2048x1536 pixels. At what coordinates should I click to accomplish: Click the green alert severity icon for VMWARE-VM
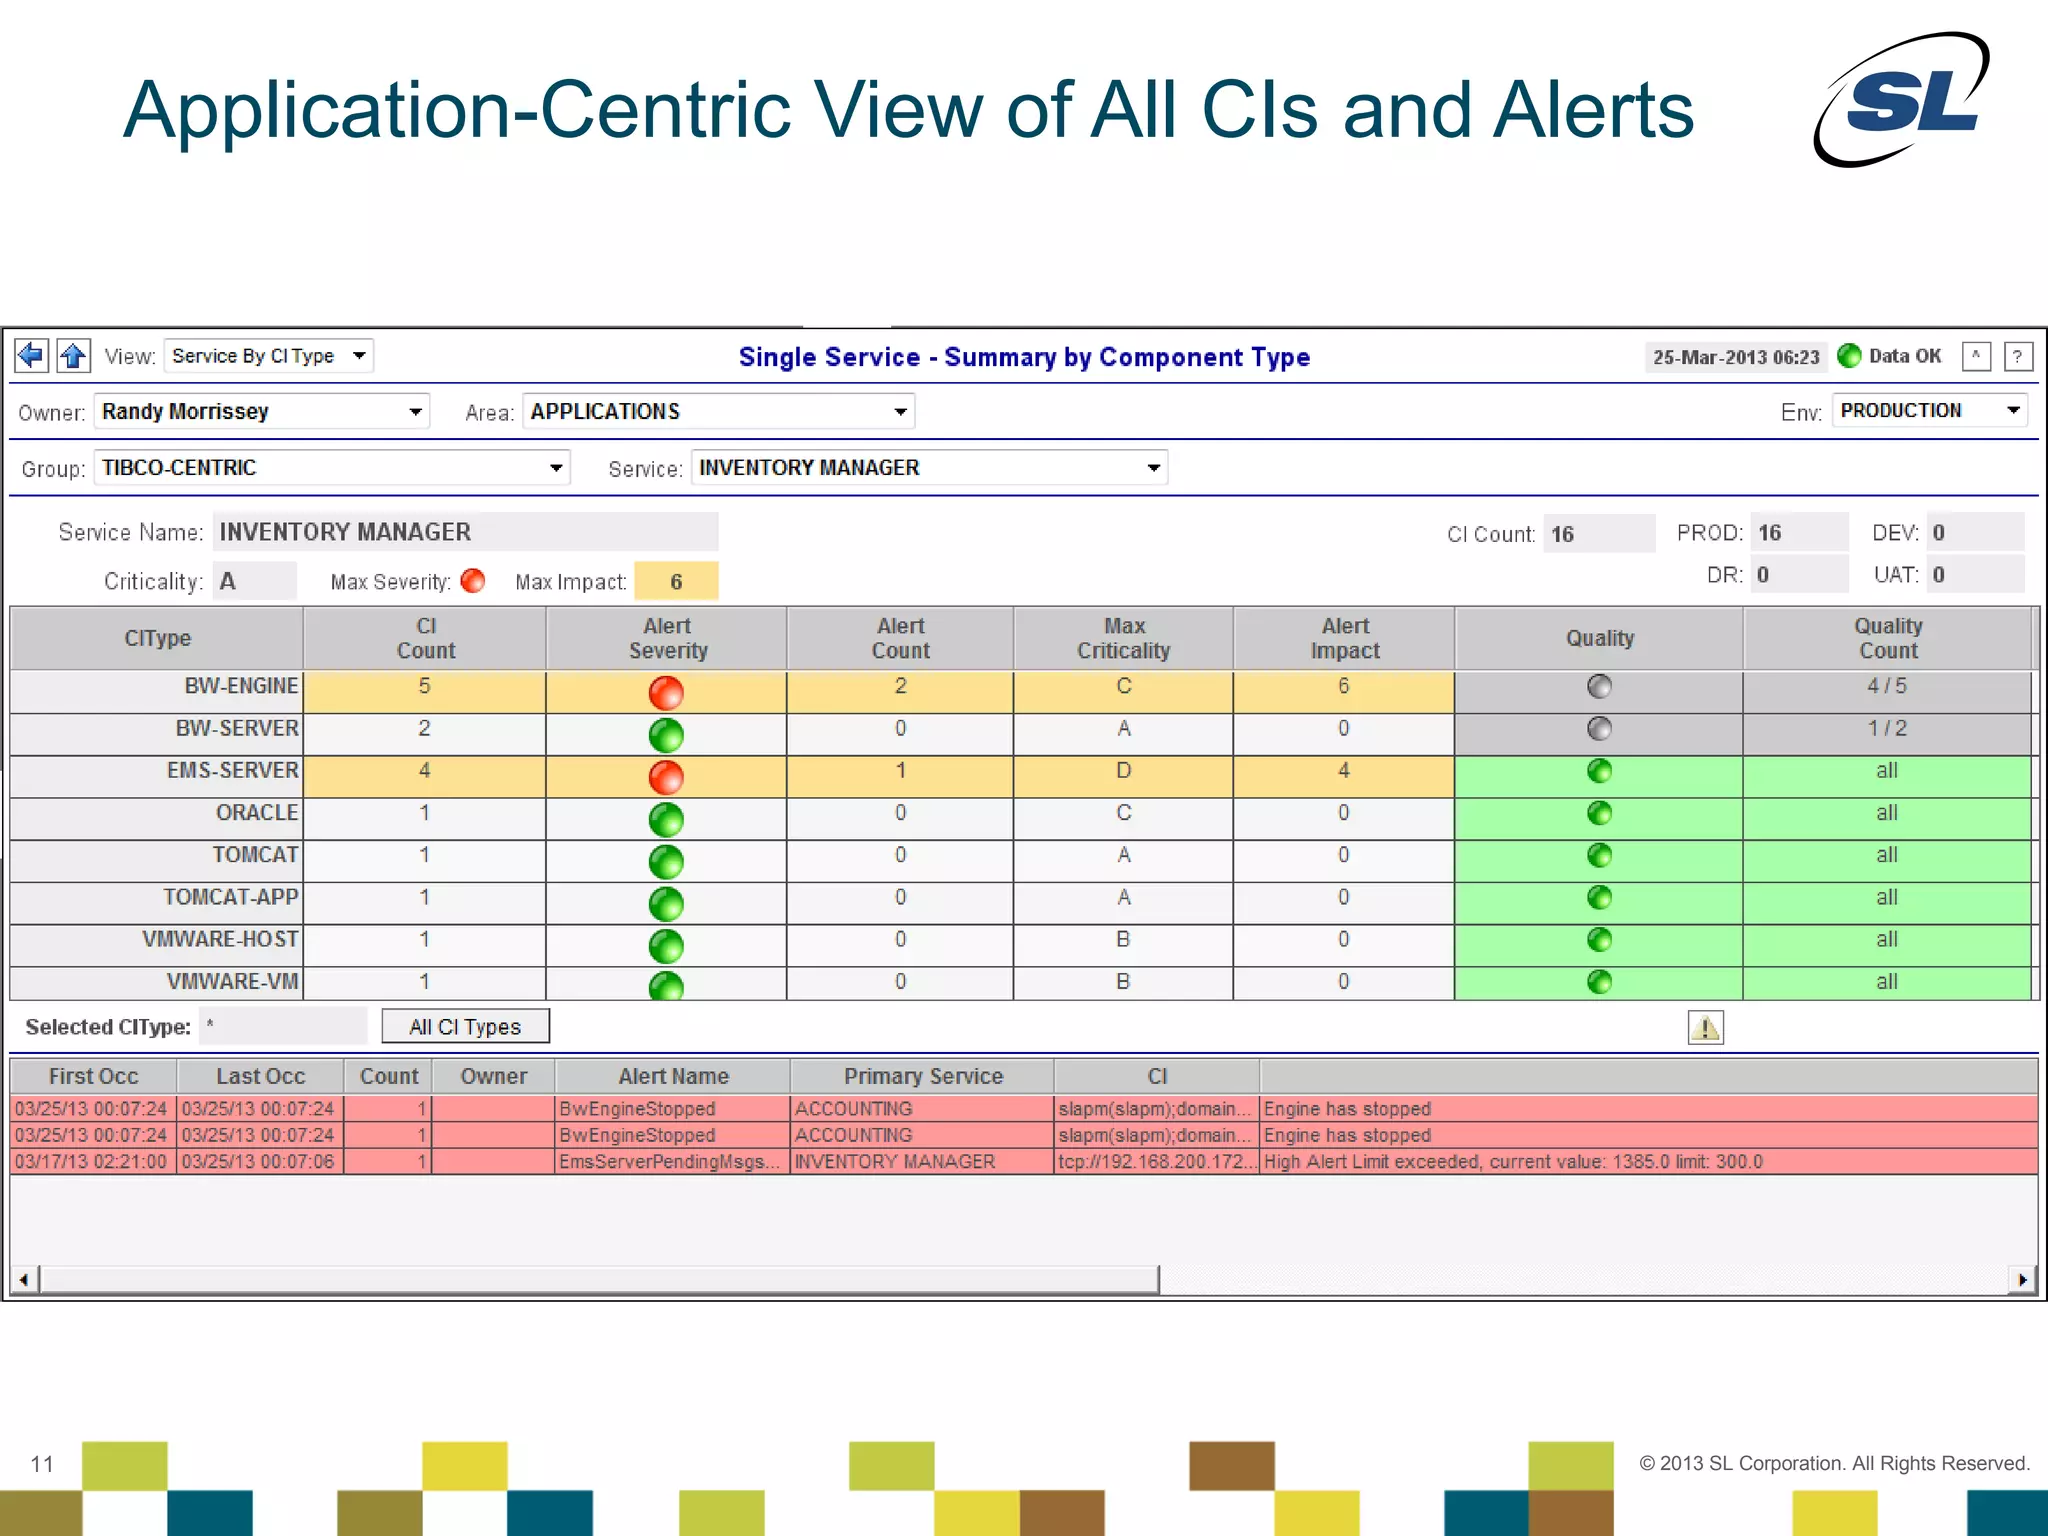[x=666, y=986]
